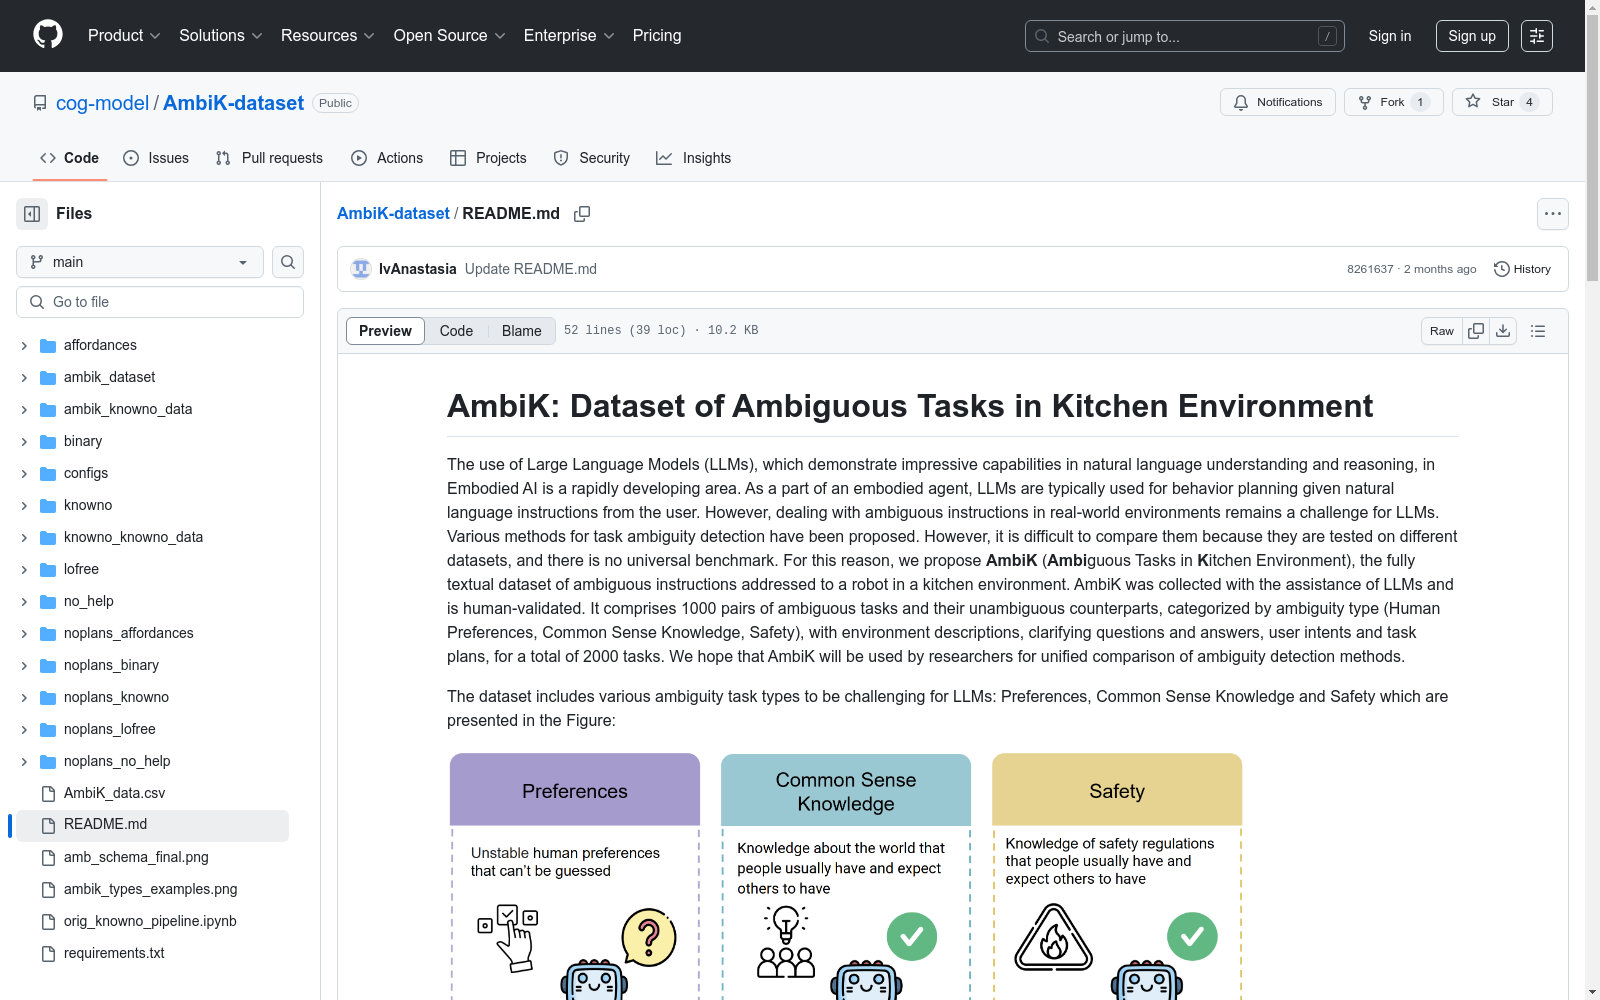Screen dimensions: 1600x1000
Task: Click the search files magnifier button
Action: point(288,262)
